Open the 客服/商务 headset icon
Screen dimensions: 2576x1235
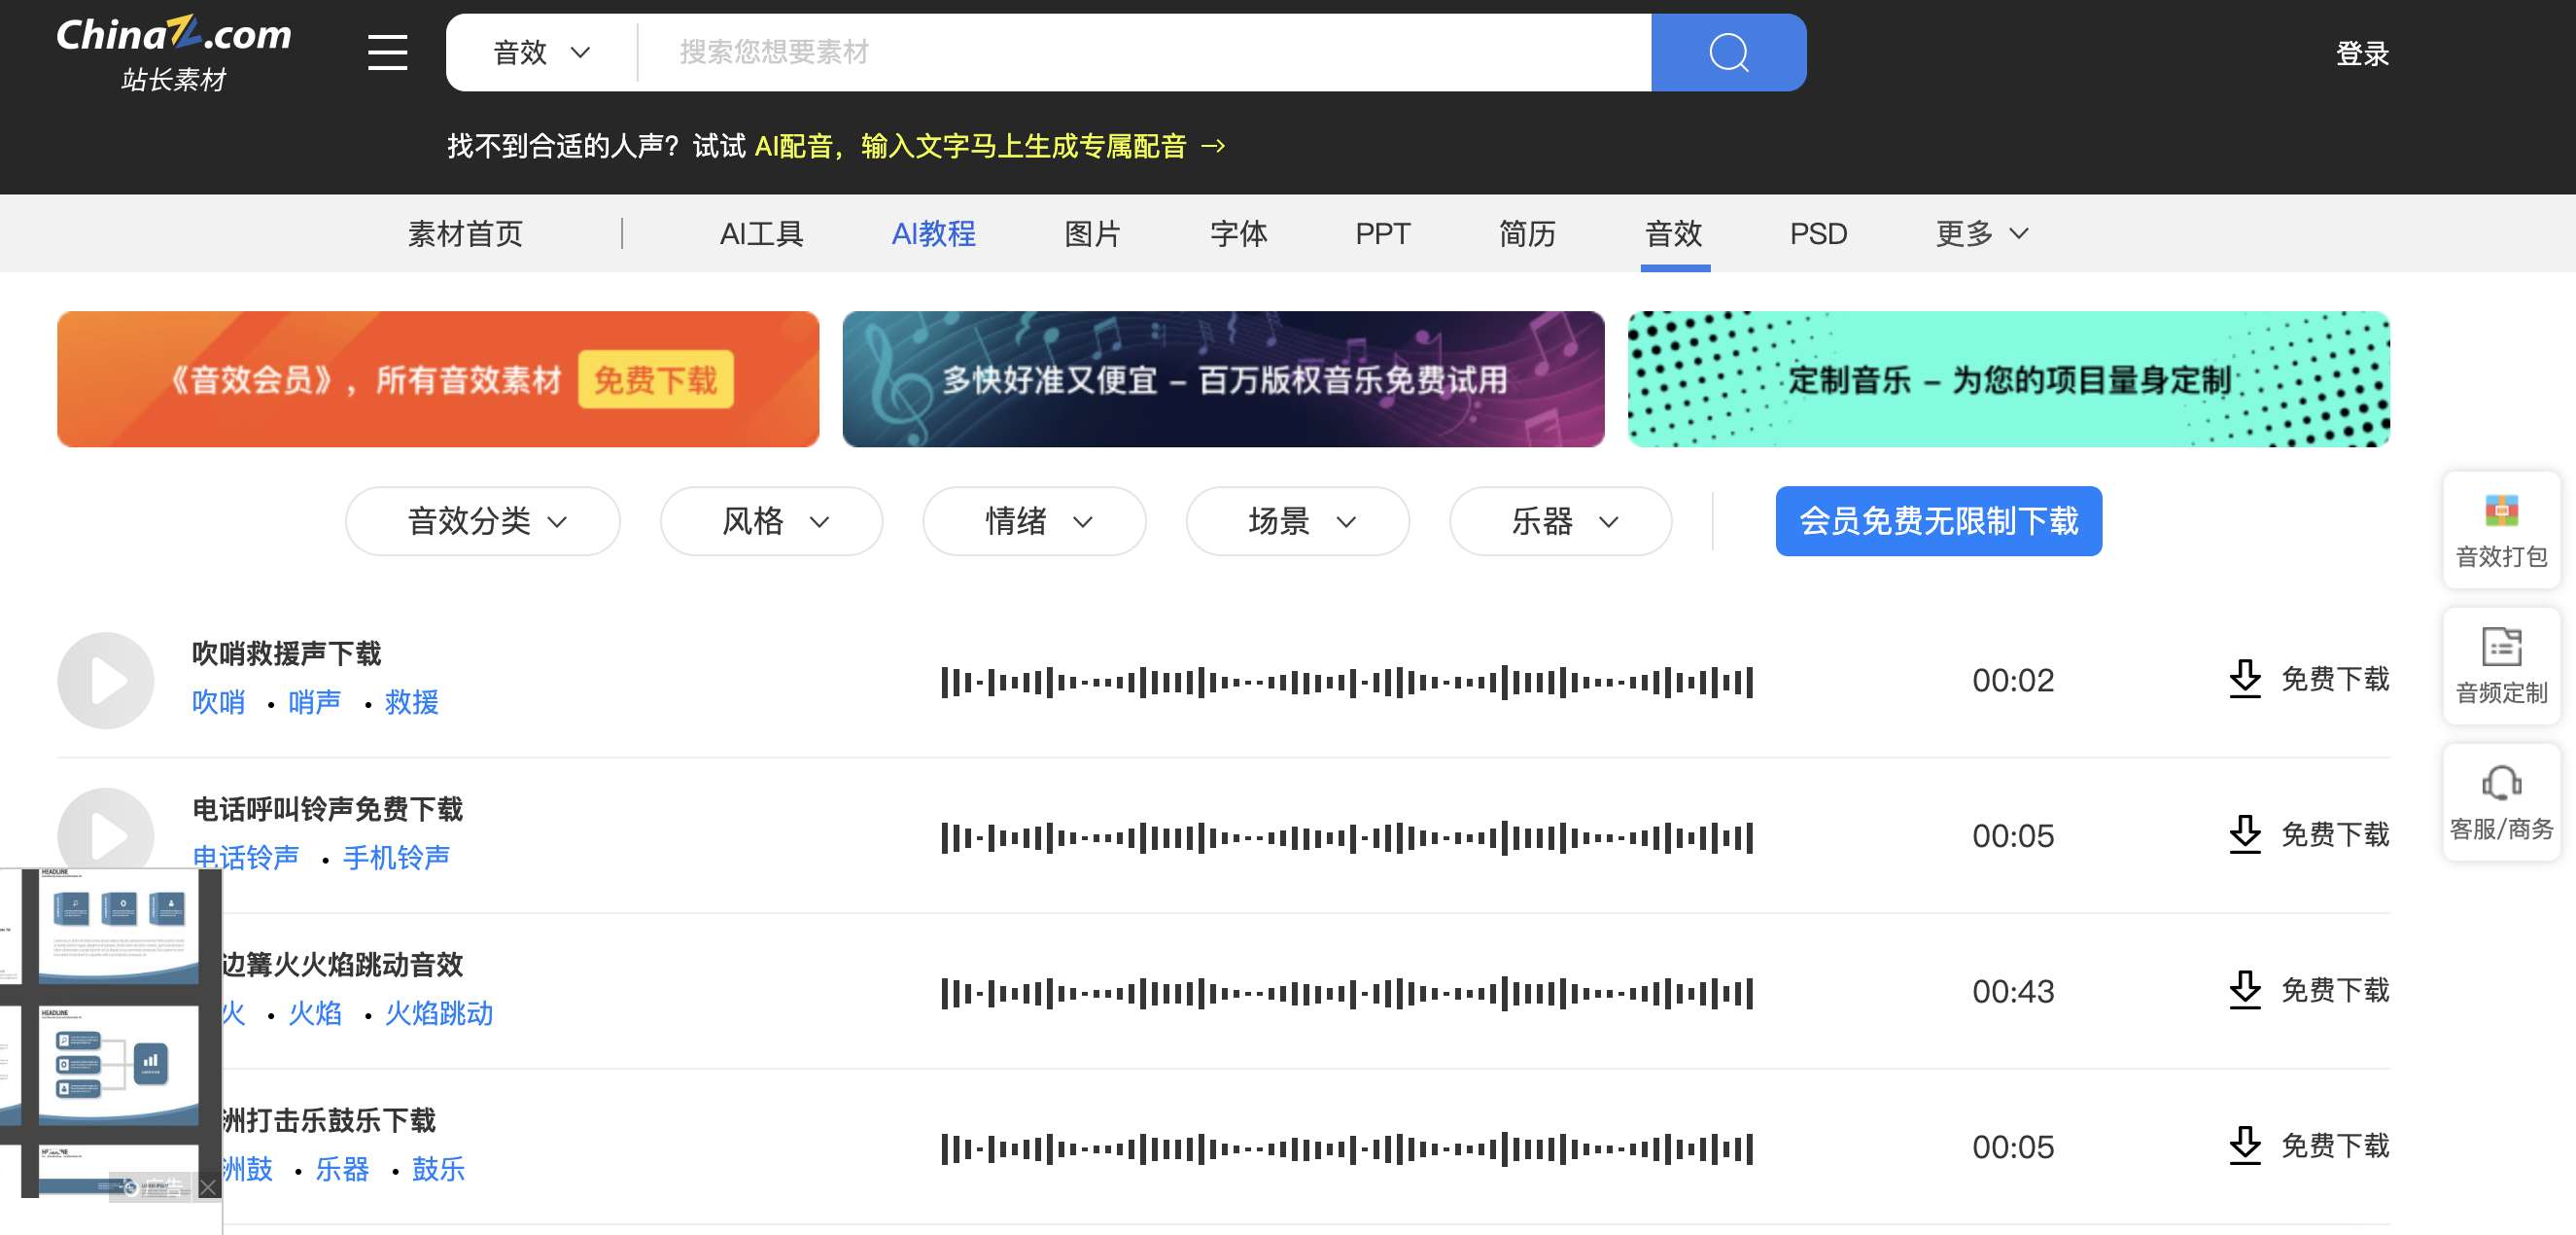point(2500,801)
